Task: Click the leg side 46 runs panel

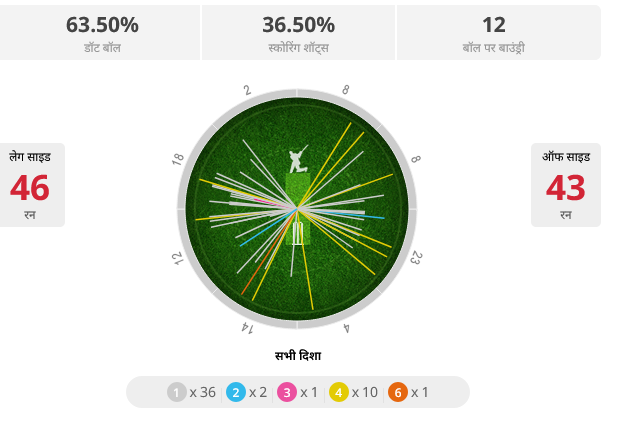Action: [x=32, y=185]
